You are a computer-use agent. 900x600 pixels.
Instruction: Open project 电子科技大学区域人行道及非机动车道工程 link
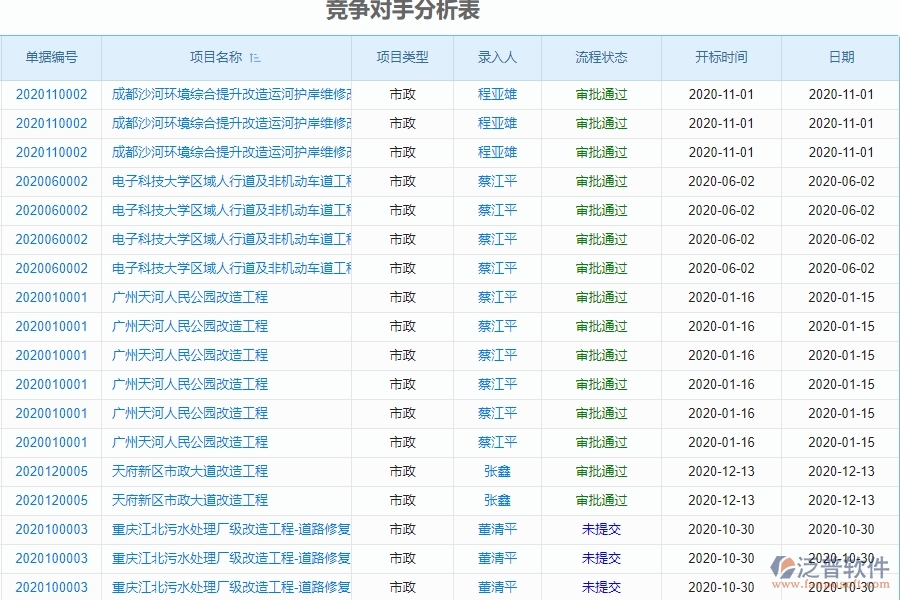(x=227, y=181)
